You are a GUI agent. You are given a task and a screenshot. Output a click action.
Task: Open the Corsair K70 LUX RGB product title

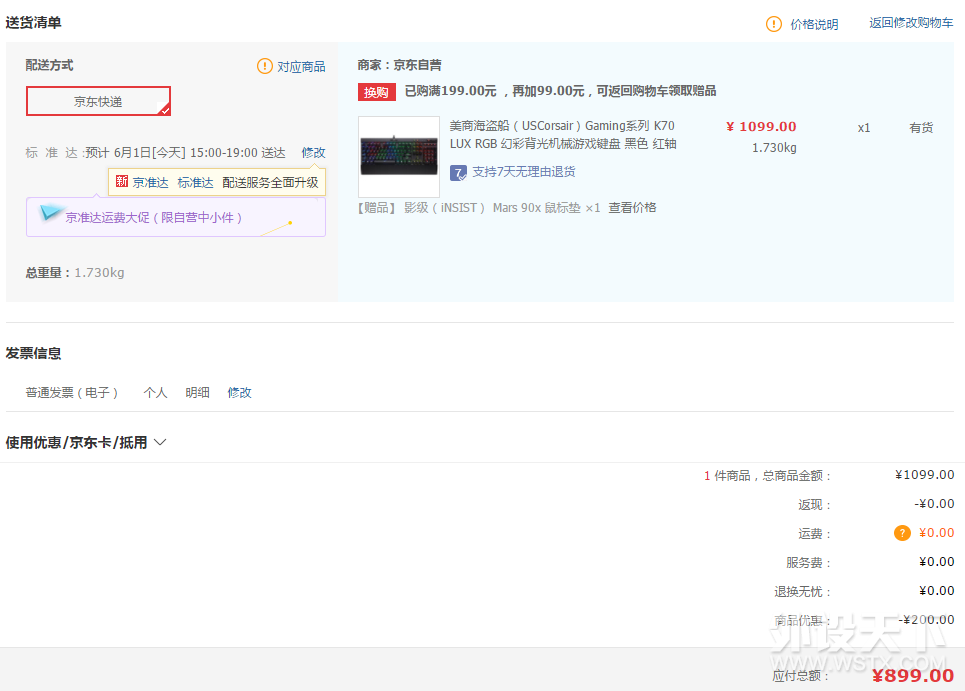point(562,135)
